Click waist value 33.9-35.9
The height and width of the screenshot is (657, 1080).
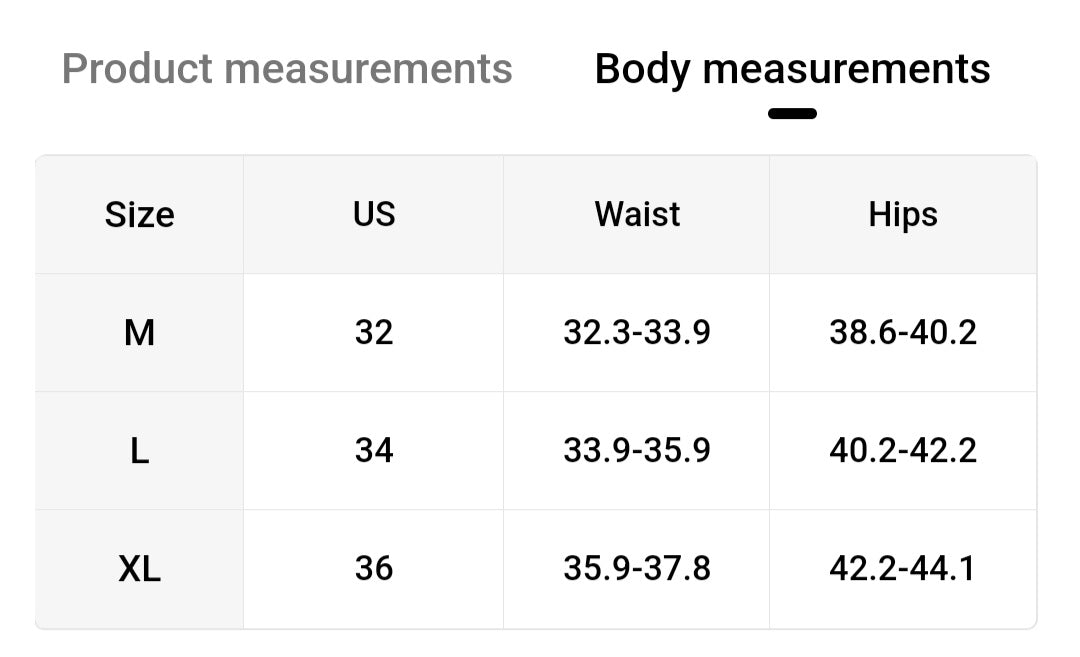click(637, 450)
